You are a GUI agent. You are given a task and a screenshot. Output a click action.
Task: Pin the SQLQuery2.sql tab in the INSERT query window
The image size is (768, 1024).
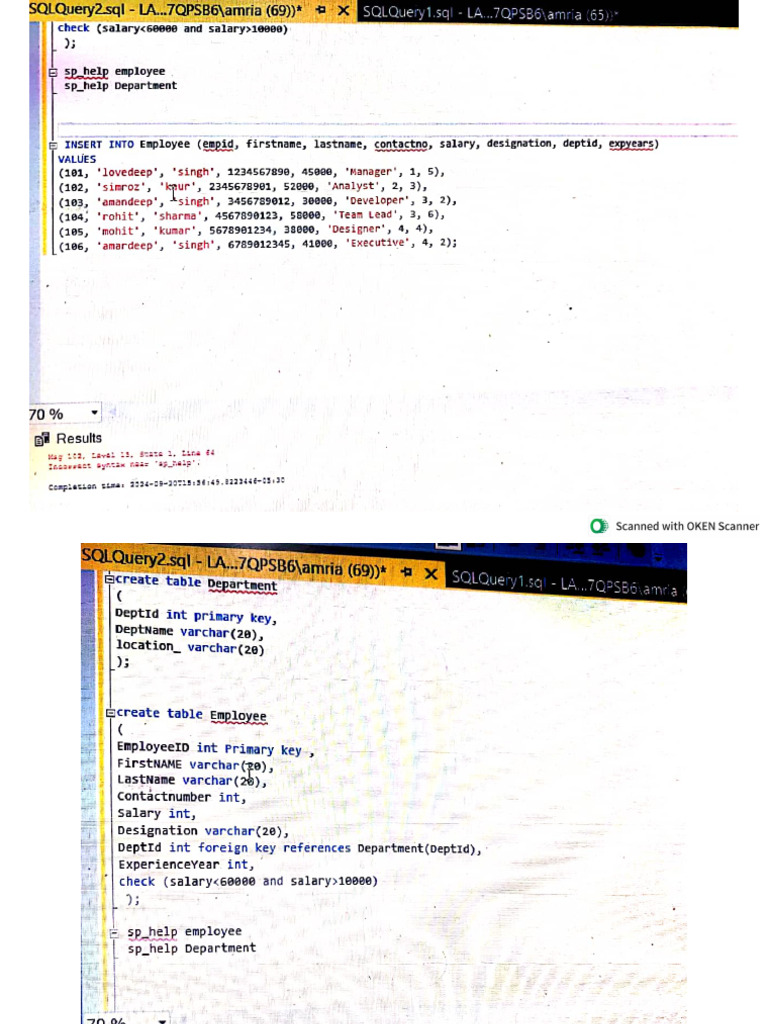pyautogui.click(x=321, y=10)
